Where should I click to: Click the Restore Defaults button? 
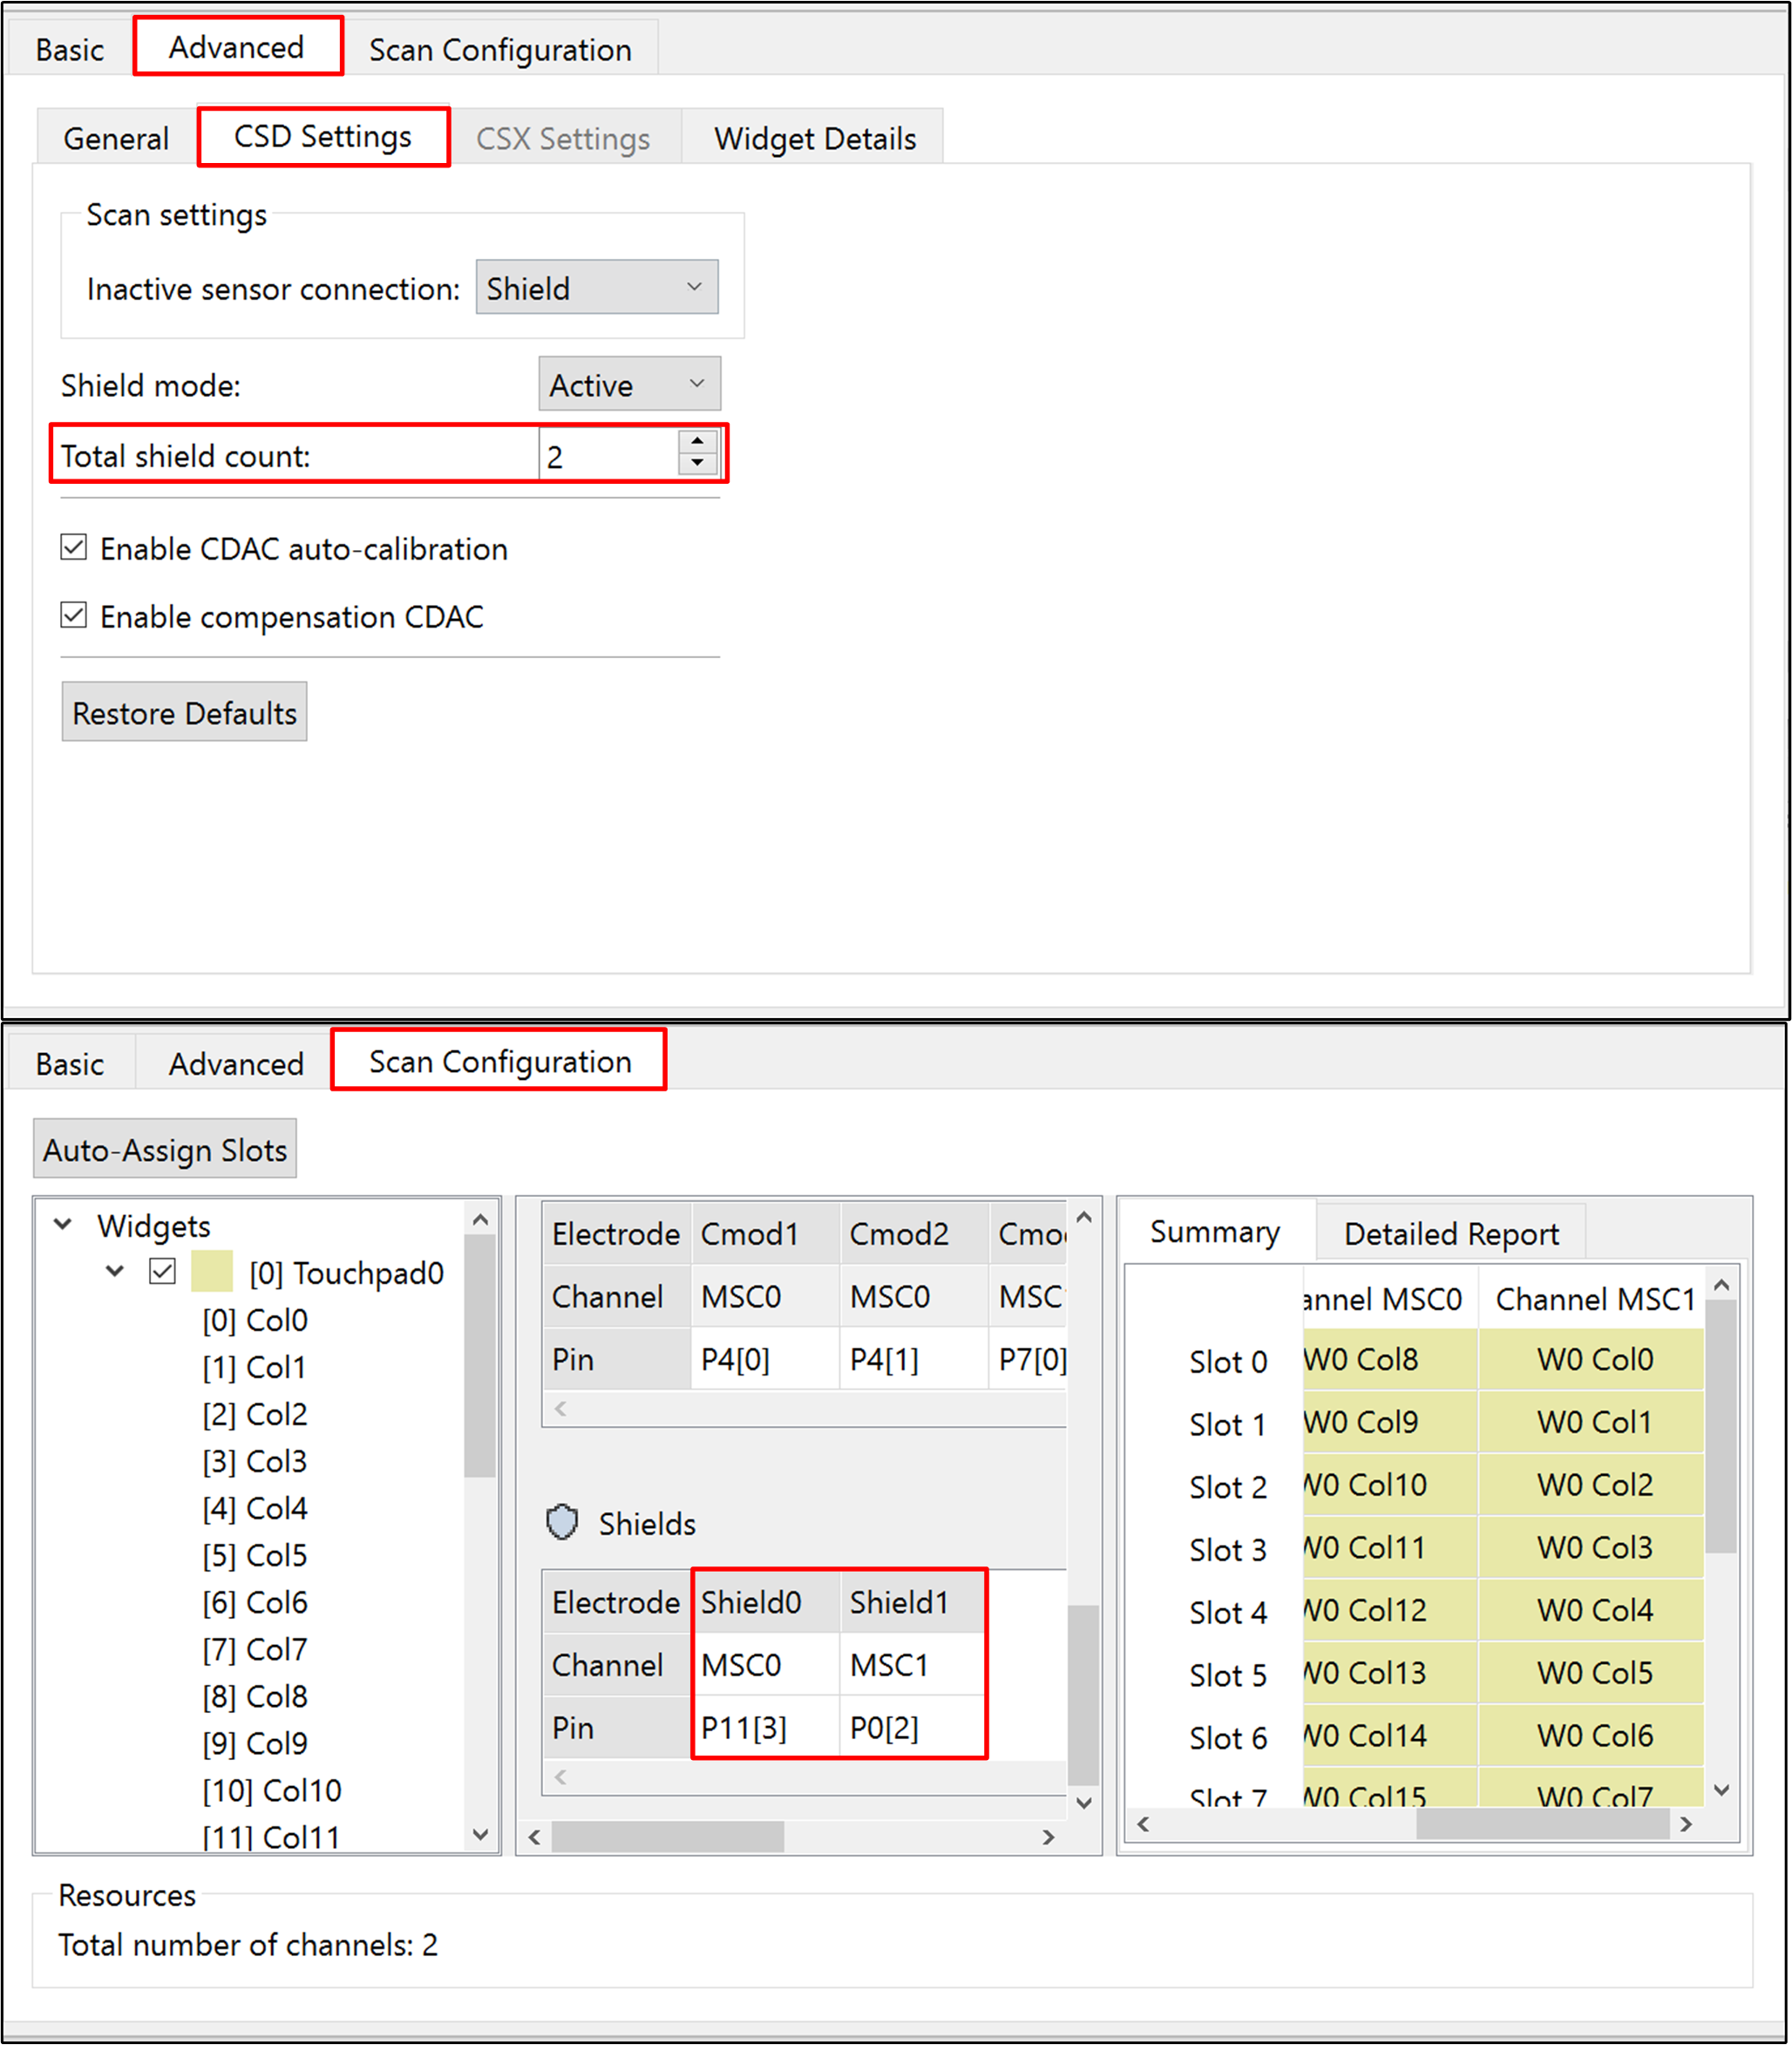click(x=184, y=712)
